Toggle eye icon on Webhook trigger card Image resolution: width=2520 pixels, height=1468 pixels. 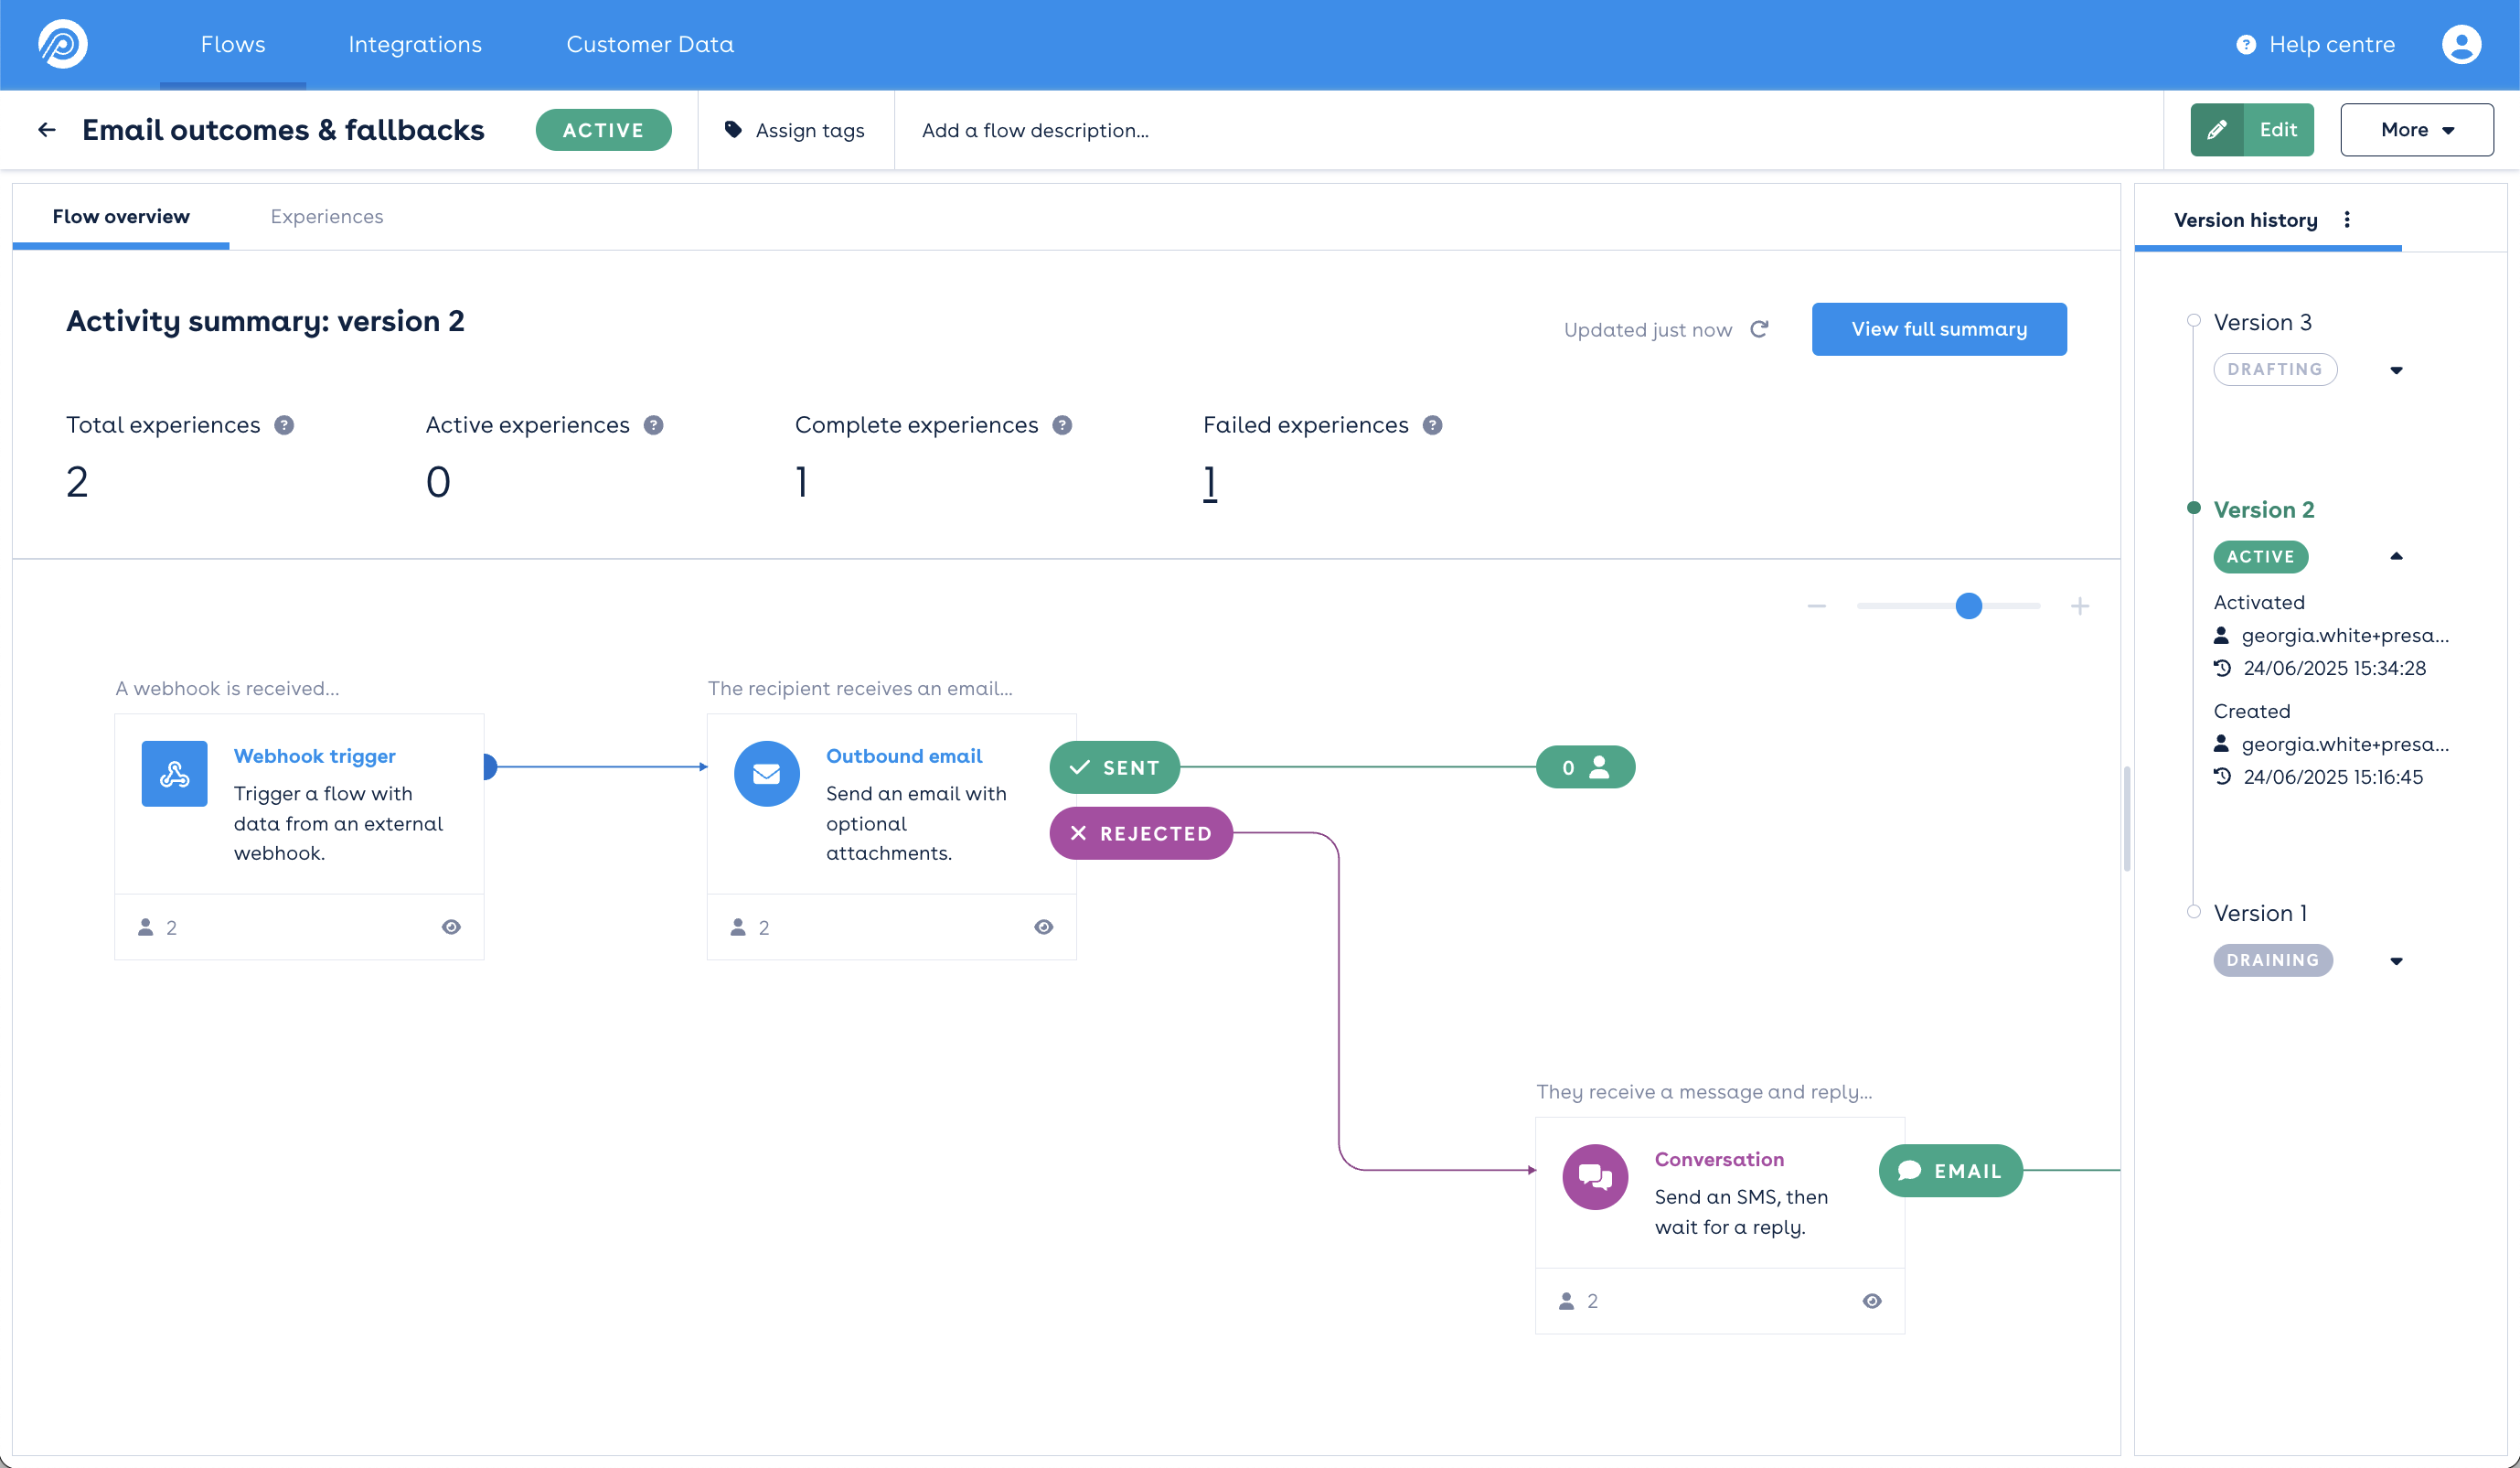click(x=451, y=927)
